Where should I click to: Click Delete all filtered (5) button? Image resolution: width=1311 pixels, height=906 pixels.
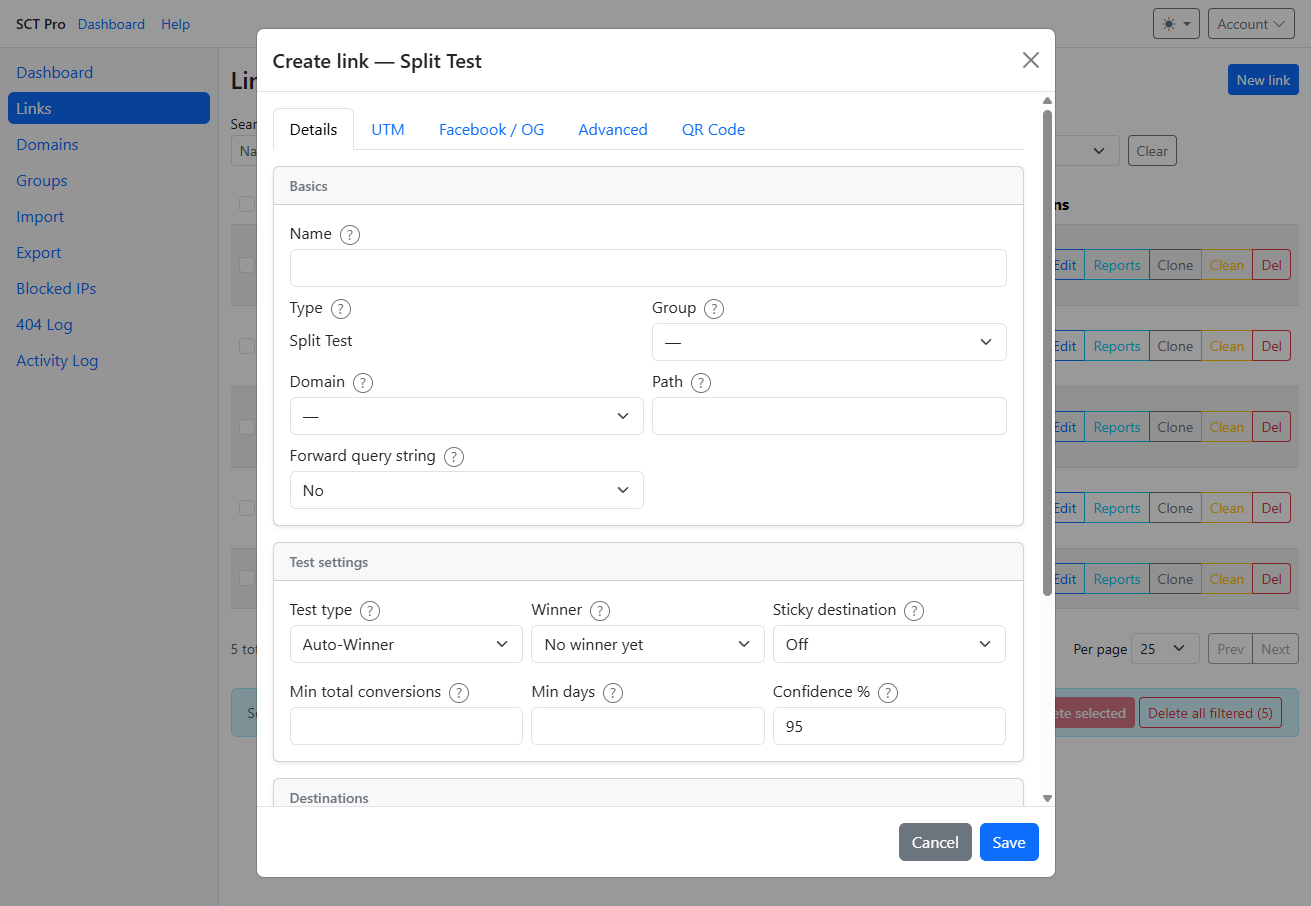(1210, 713)
